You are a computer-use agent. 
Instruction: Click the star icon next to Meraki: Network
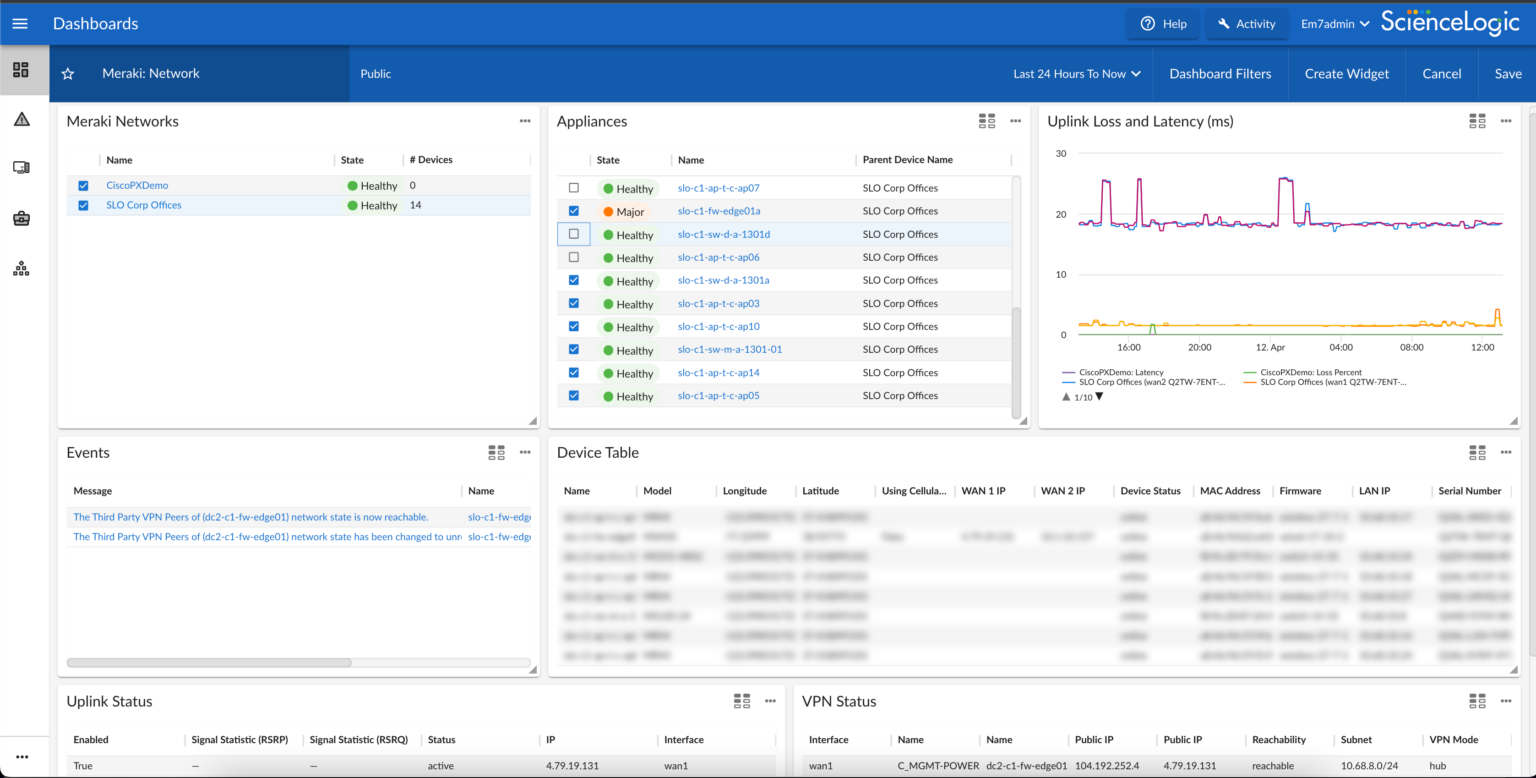67,73
